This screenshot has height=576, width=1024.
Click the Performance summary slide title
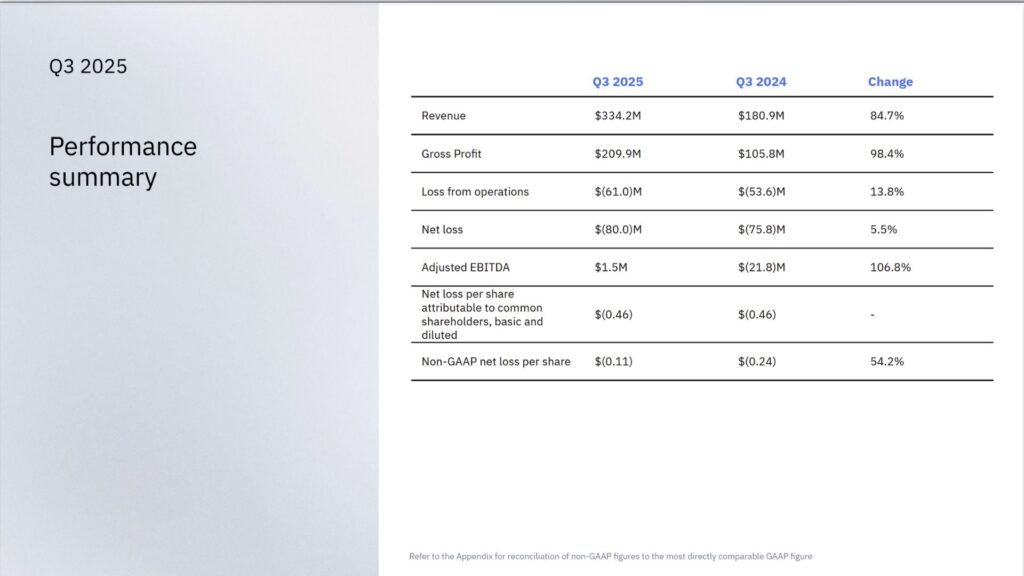pyautogui.click(x=123, y=162)
